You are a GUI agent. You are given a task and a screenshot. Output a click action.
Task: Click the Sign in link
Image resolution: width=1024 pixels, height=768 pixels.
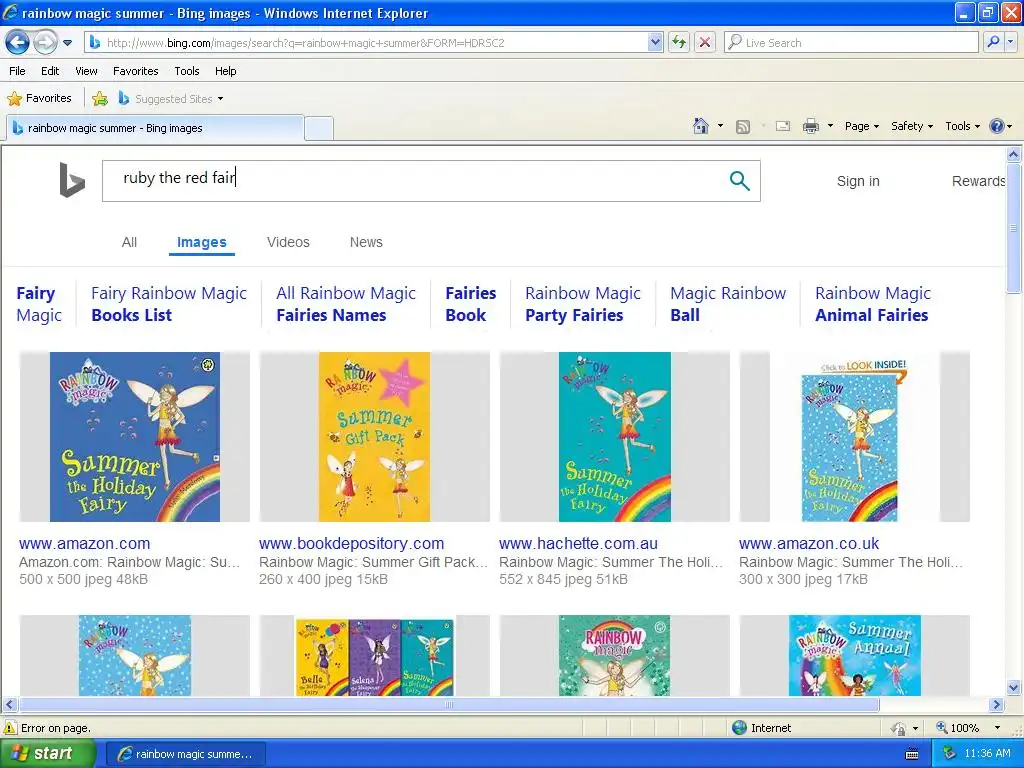[x=858, y=181]
